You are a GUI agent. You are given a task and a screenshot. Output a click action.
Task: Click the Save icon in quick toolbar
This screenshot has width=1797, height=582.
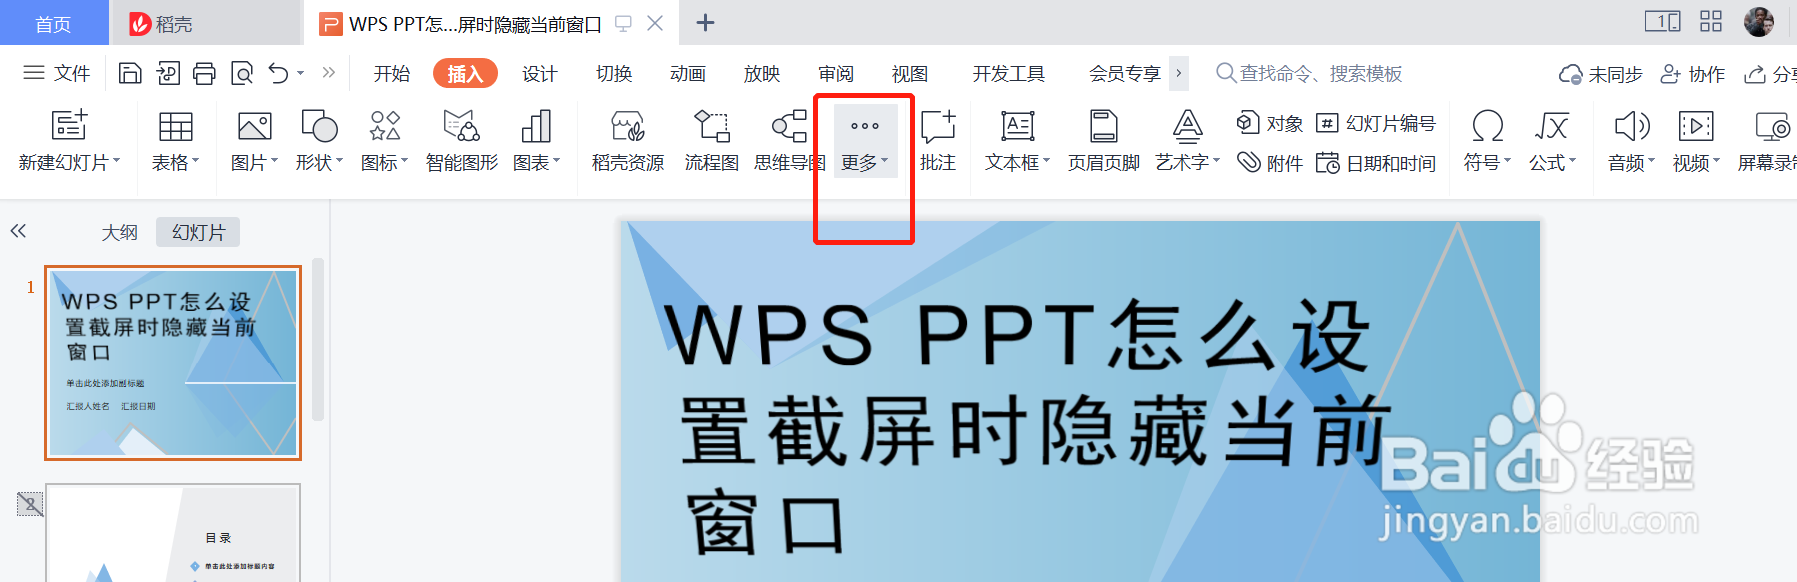pos(130,73)
